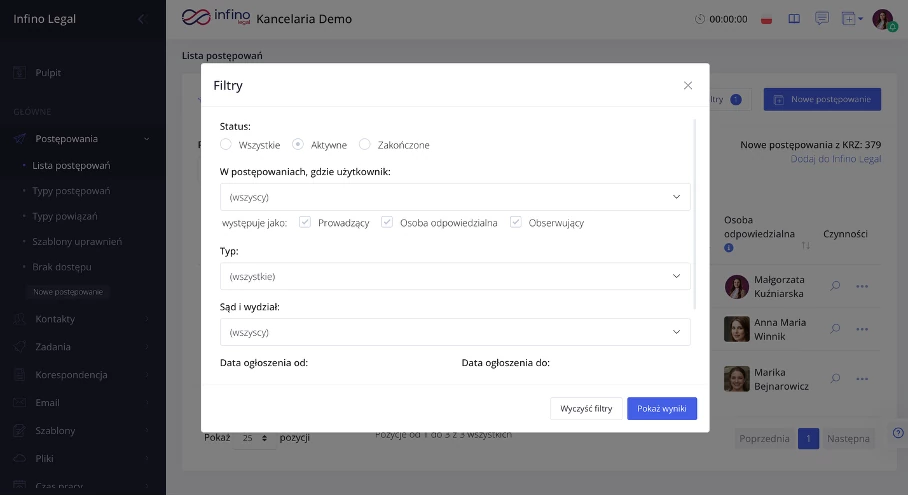Open Lista postępowań in the sidebar
908x496 pixels.
pyautogui.click(x=71, y=166)
